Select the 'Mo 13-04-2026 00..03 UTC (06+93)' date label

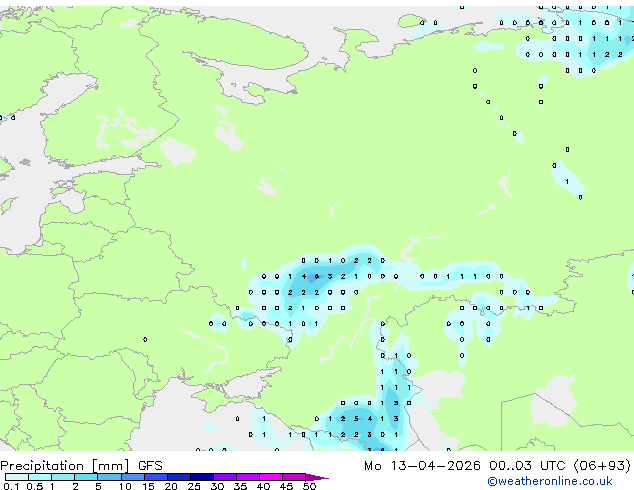(497, 466)
